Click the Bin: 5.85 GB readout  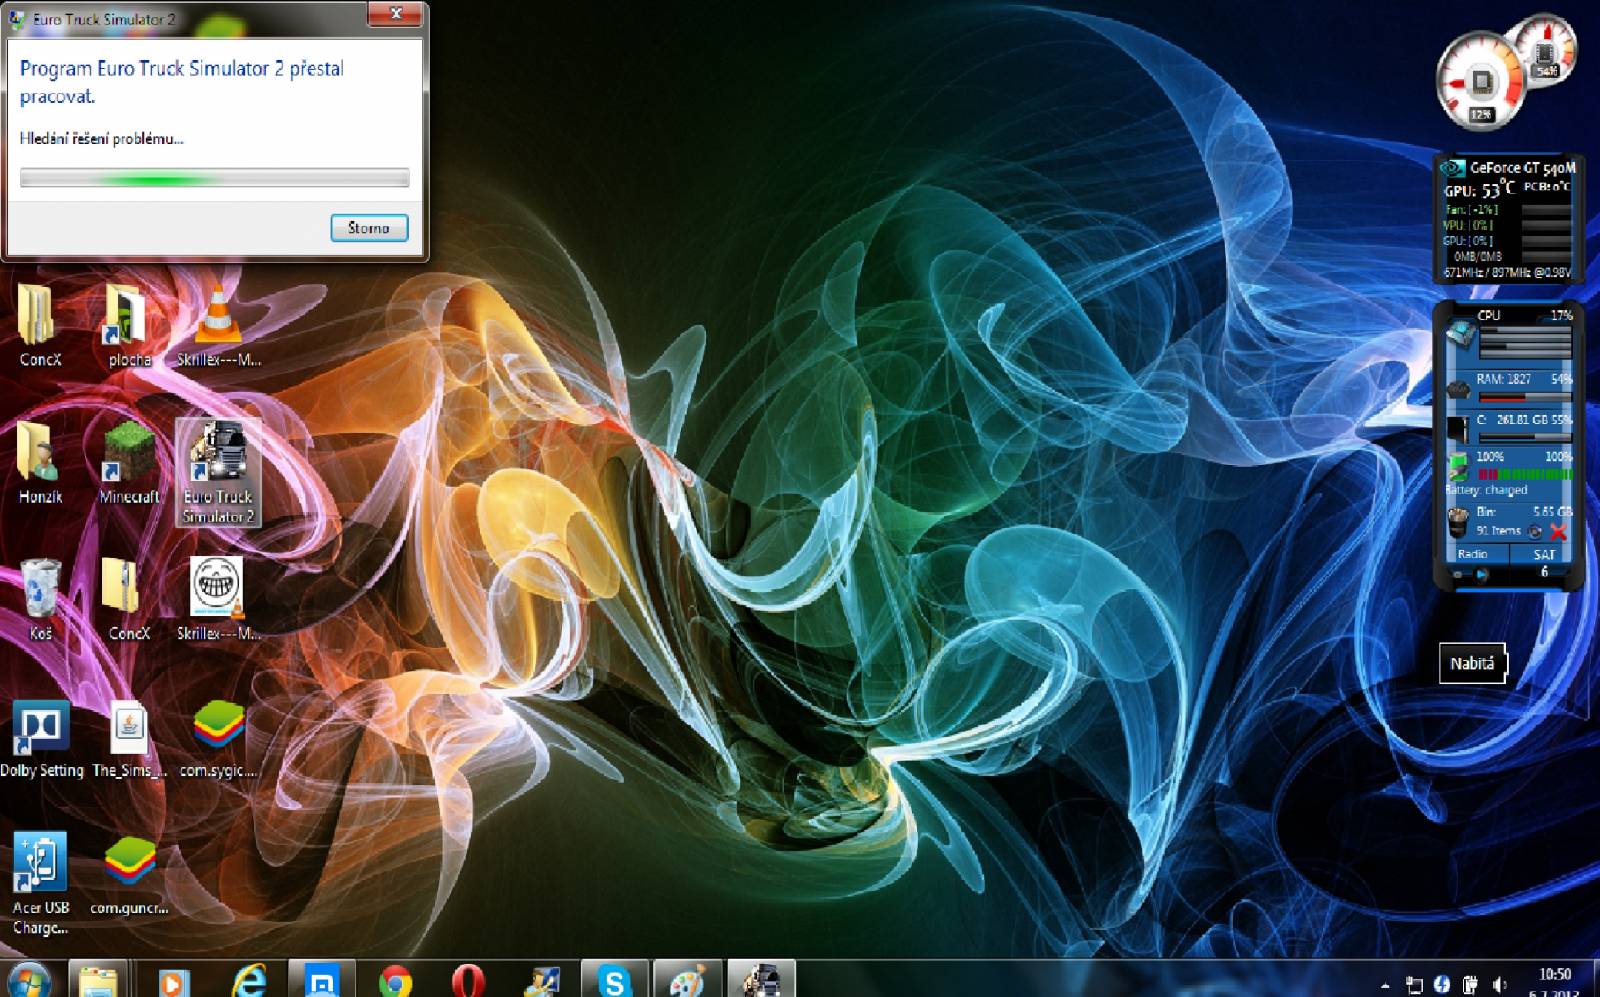pyautogui.click(x=1524, y=511)
